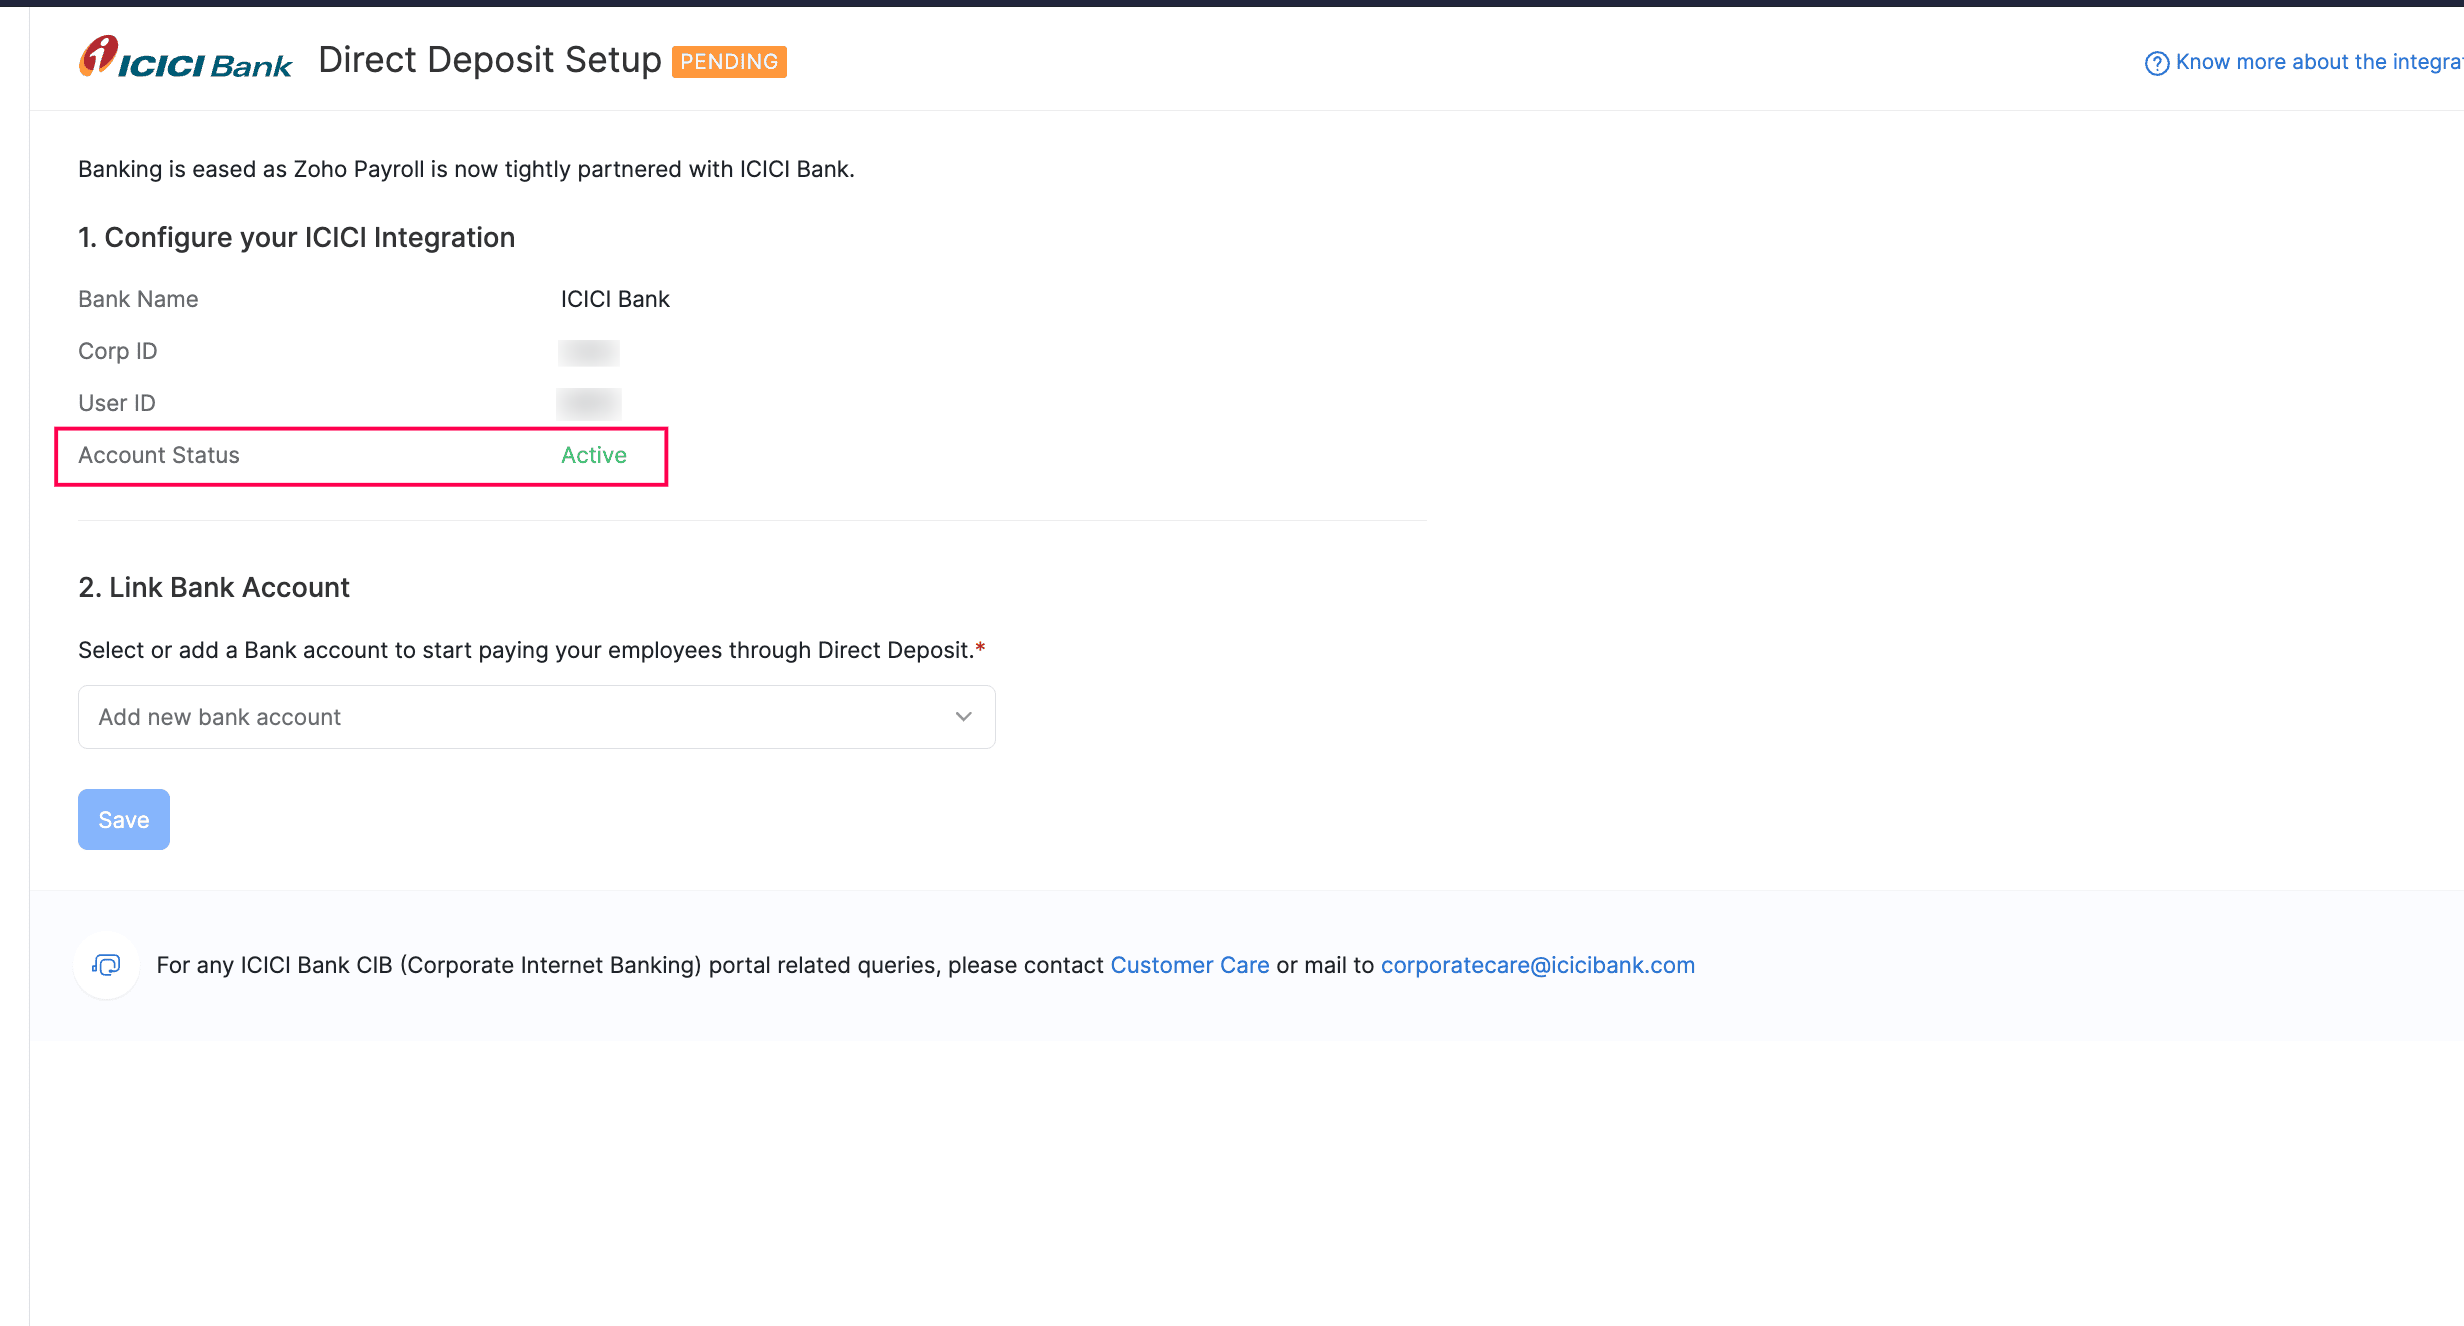
Task: Click the Save button
Action: click(123, 819)
